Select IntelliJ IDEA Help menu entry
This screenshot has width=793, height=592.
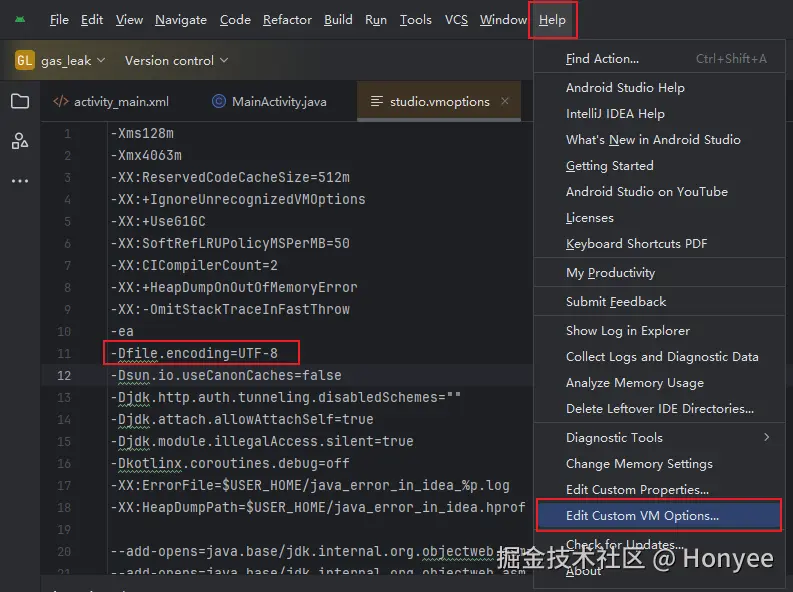tap(659, 114)
